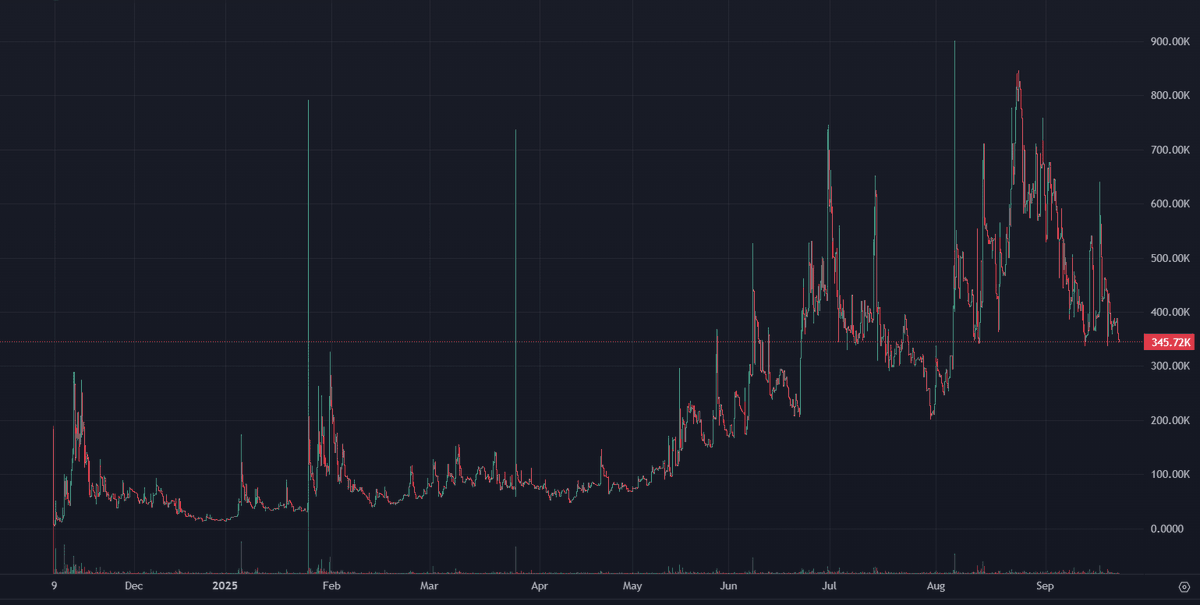Click the 400.00K price axis label
This screenshot has width=1200, height=605.
pos(1170,312)
